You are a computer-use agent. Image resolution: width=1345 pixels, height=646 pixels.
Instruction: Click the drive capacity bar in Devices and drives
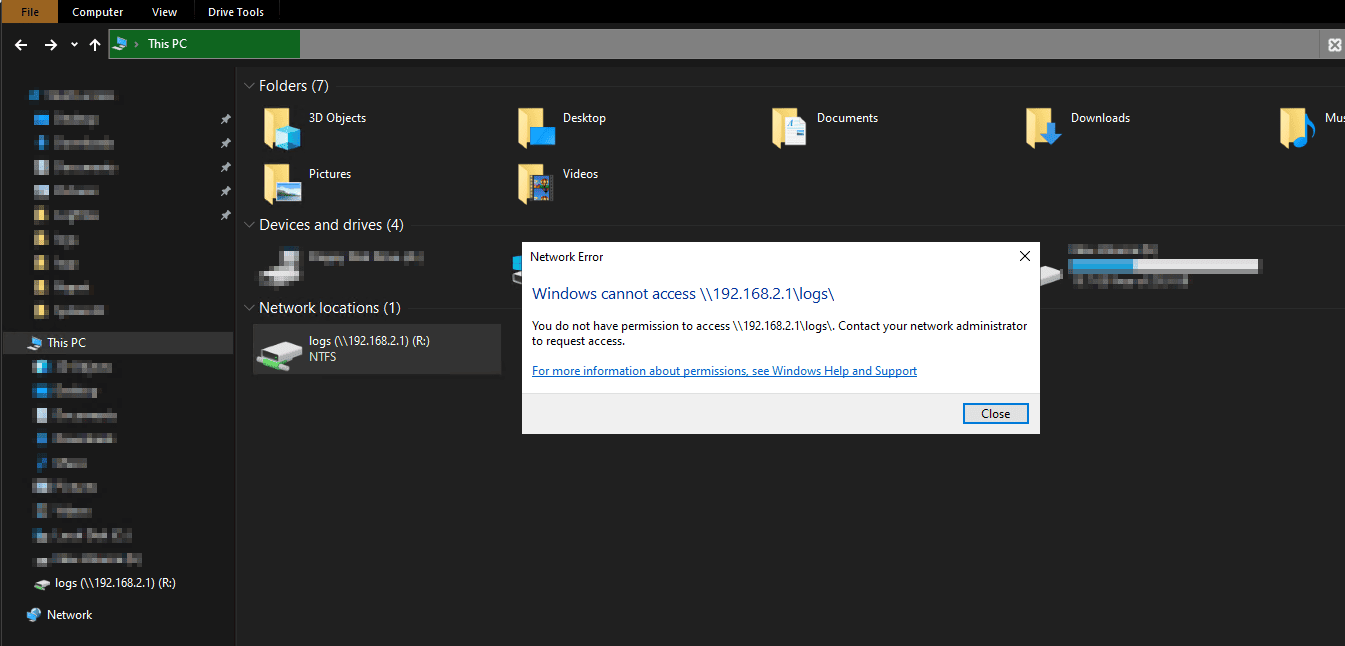1163,266
